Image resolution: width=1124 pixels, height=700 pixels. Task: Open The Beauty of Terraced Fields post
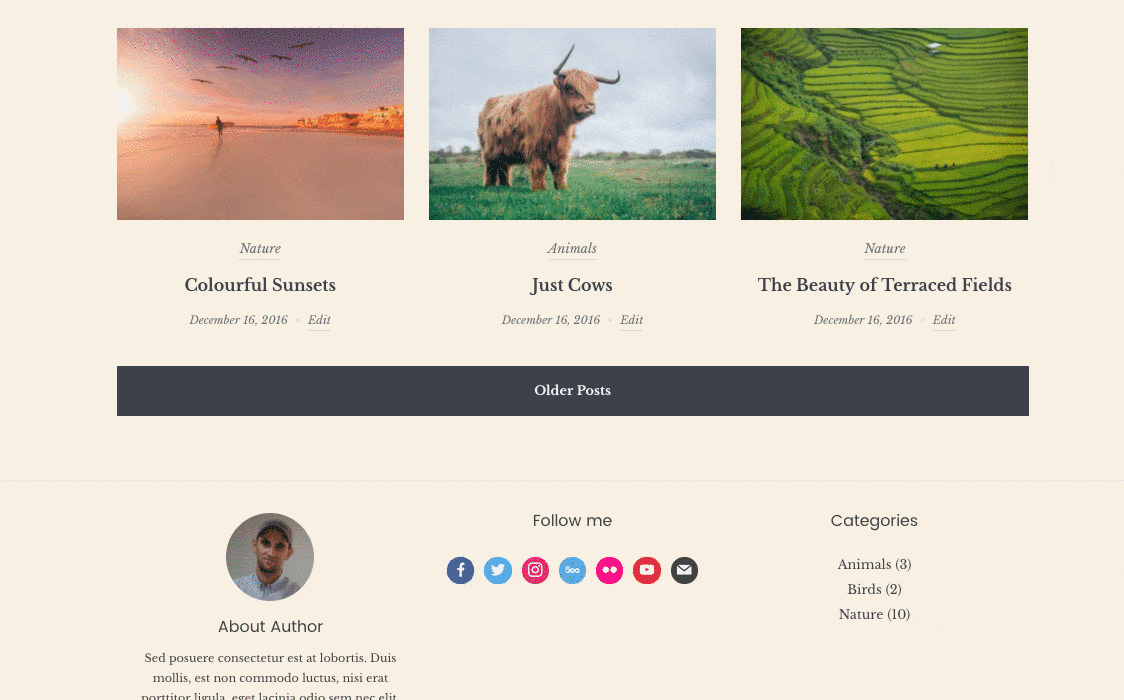click(885, 285)
